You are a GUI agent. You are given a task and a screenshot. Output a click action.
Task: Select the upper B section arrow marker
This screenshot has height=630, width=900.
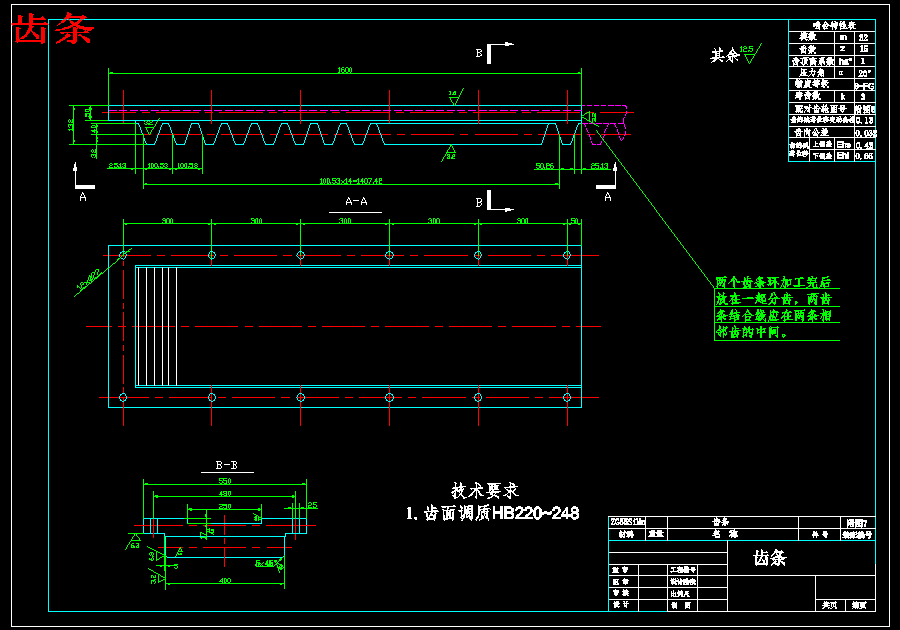point(494,53)
